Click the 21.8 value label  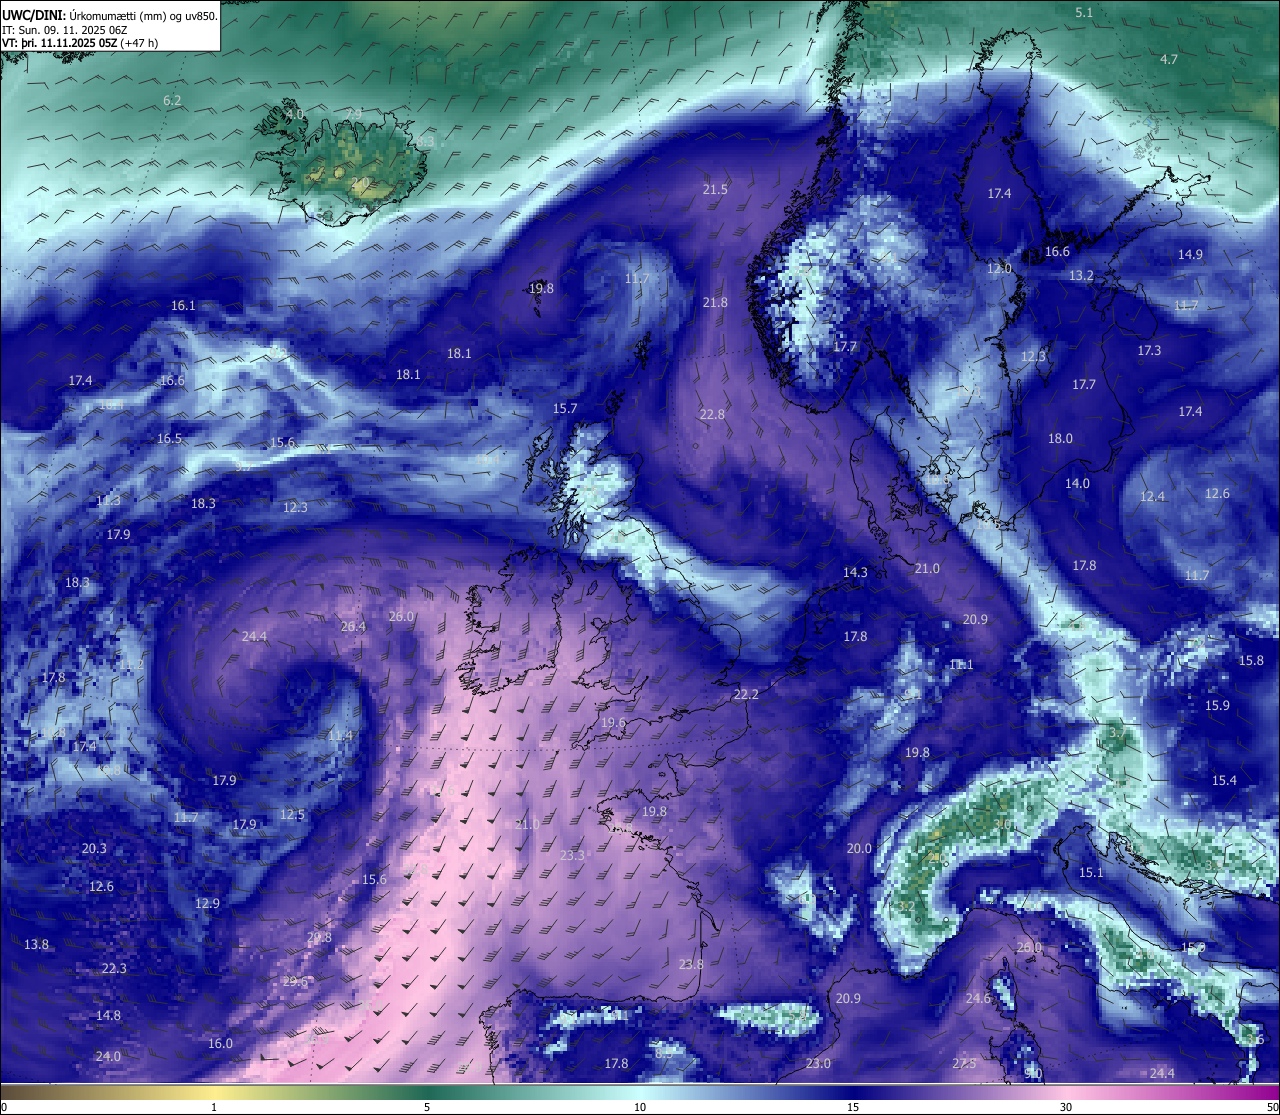click(715, 302)
